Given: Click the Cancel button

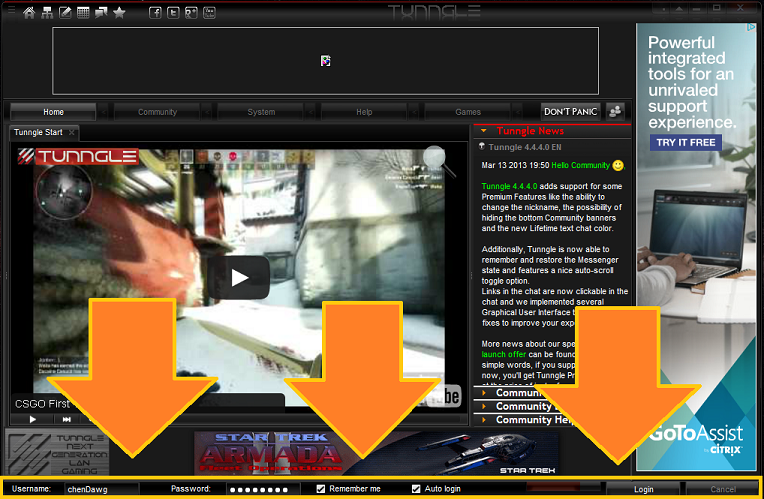Looking at the screenshot, I should coord(723,489).
